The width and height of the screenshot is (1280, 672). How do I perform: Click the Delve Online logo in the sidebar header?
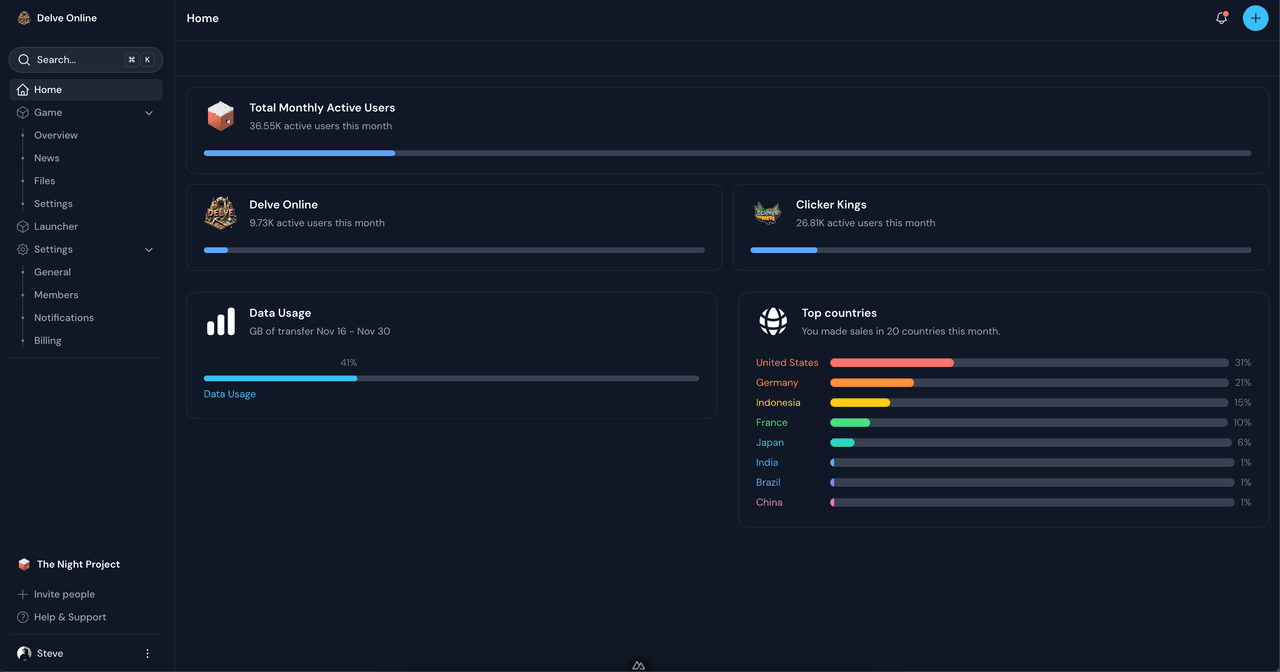coord(22,17)
